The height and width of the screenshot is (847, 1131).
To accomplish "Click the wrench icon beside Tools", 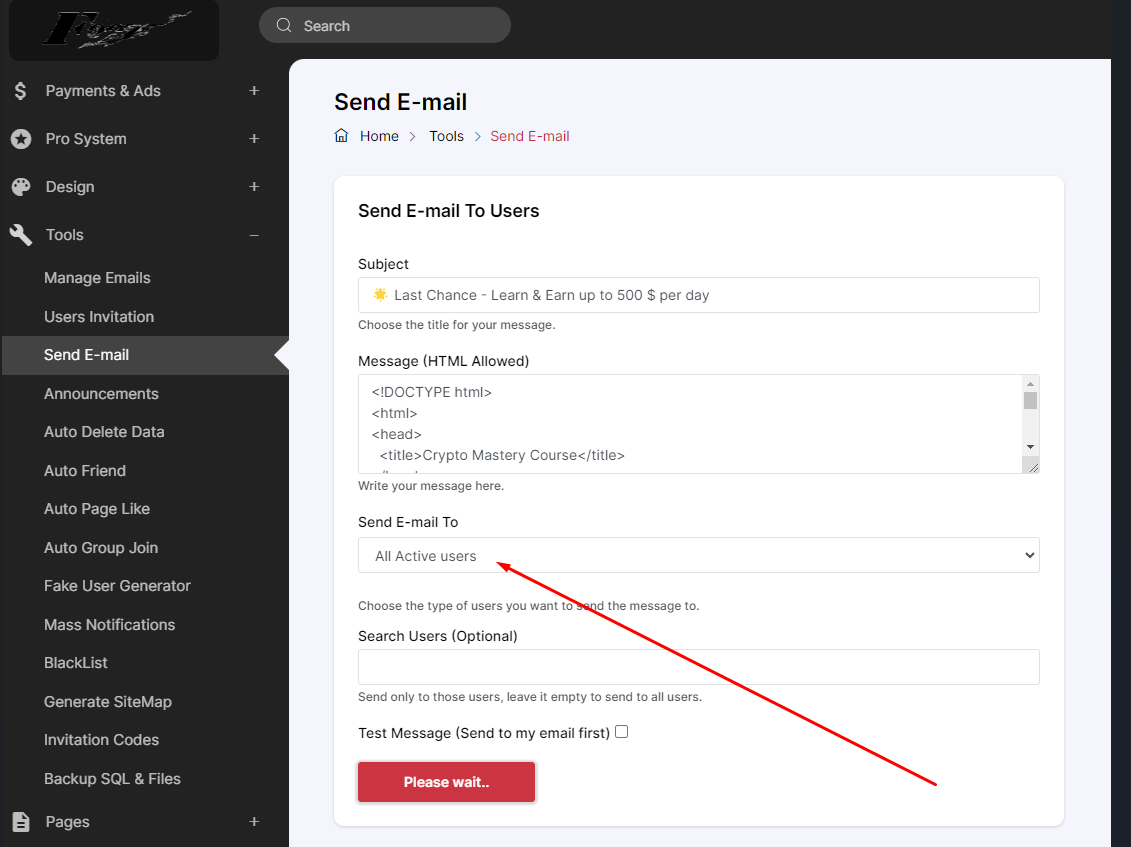I will coord(21,234).
